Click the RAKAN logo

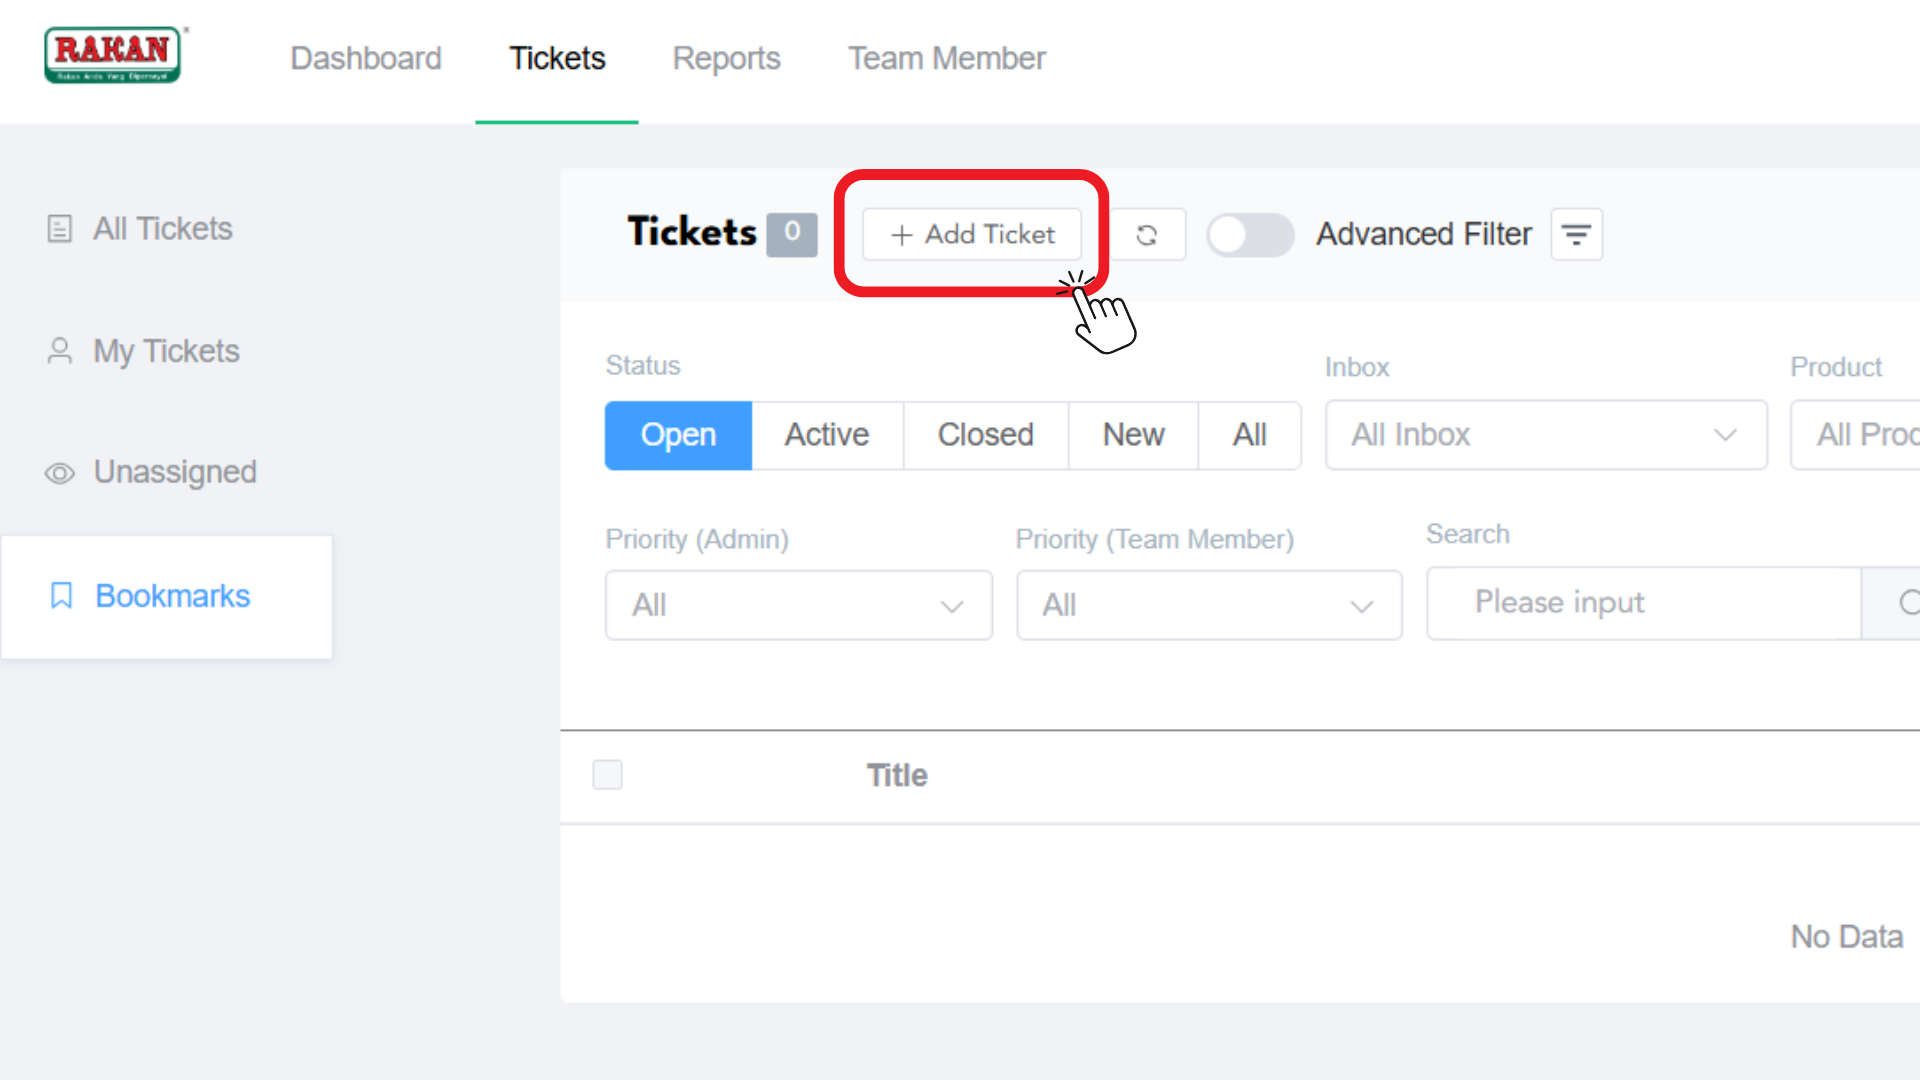click(x=113, y=55)
